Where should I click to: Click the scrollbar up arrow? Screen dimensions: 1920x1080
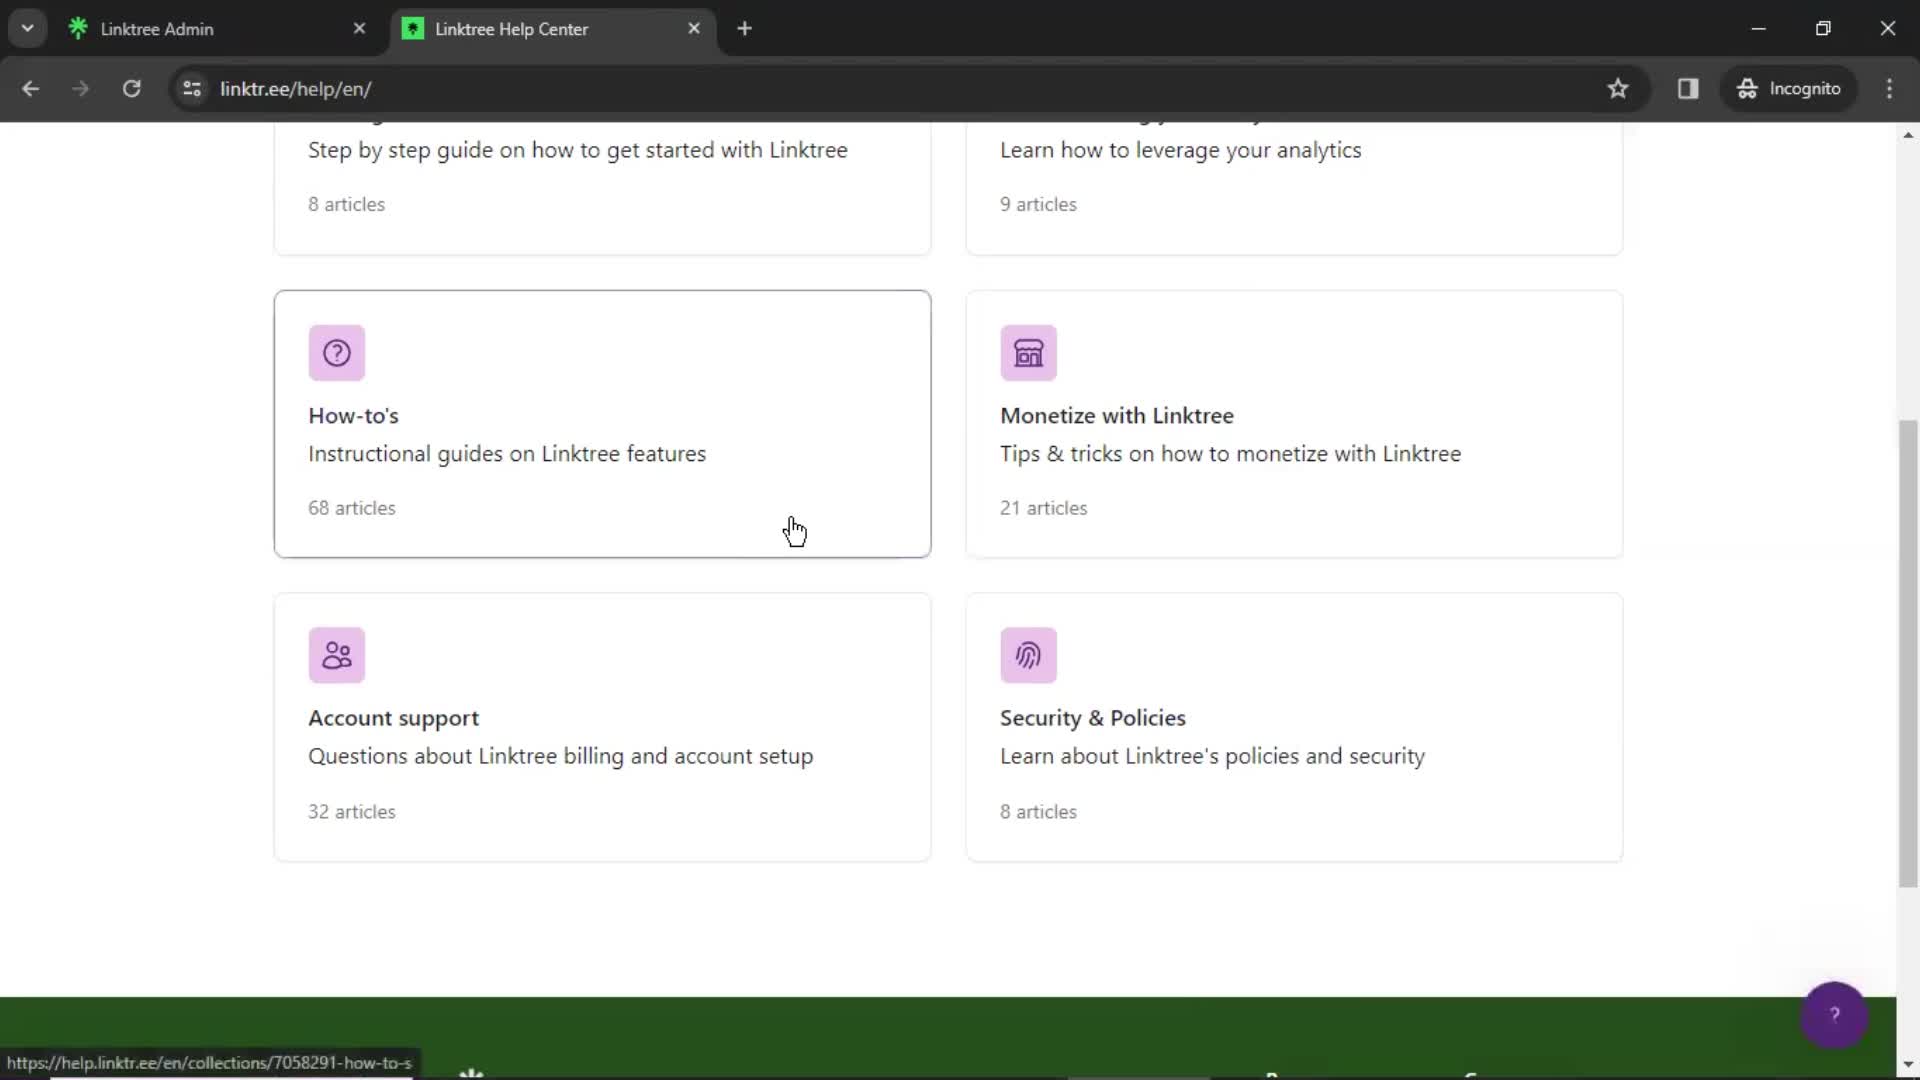(x=1908, y=135)
